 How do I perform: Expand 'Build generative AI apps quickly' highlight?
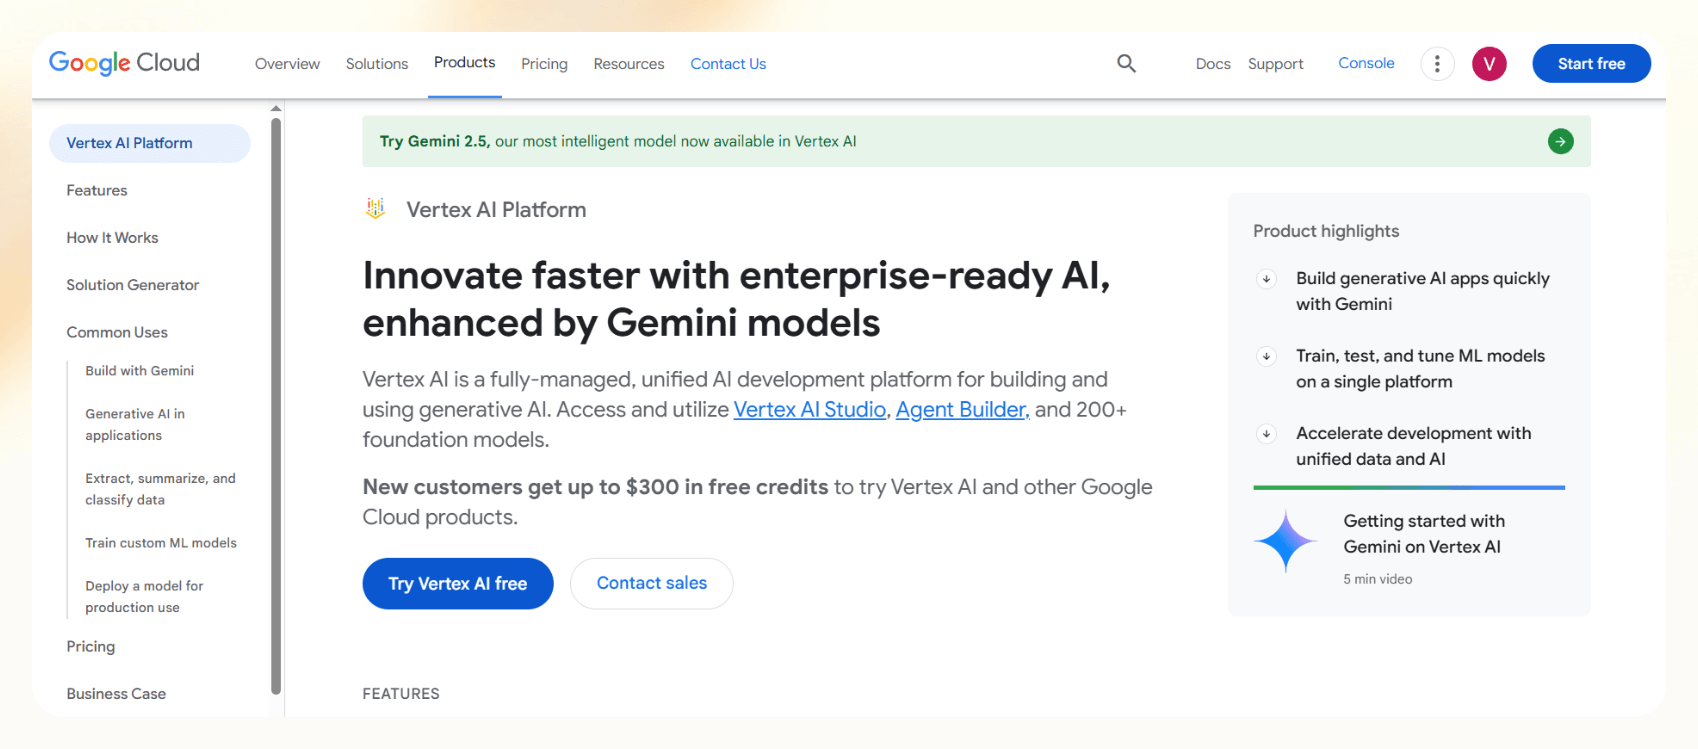click(1266, 279)
